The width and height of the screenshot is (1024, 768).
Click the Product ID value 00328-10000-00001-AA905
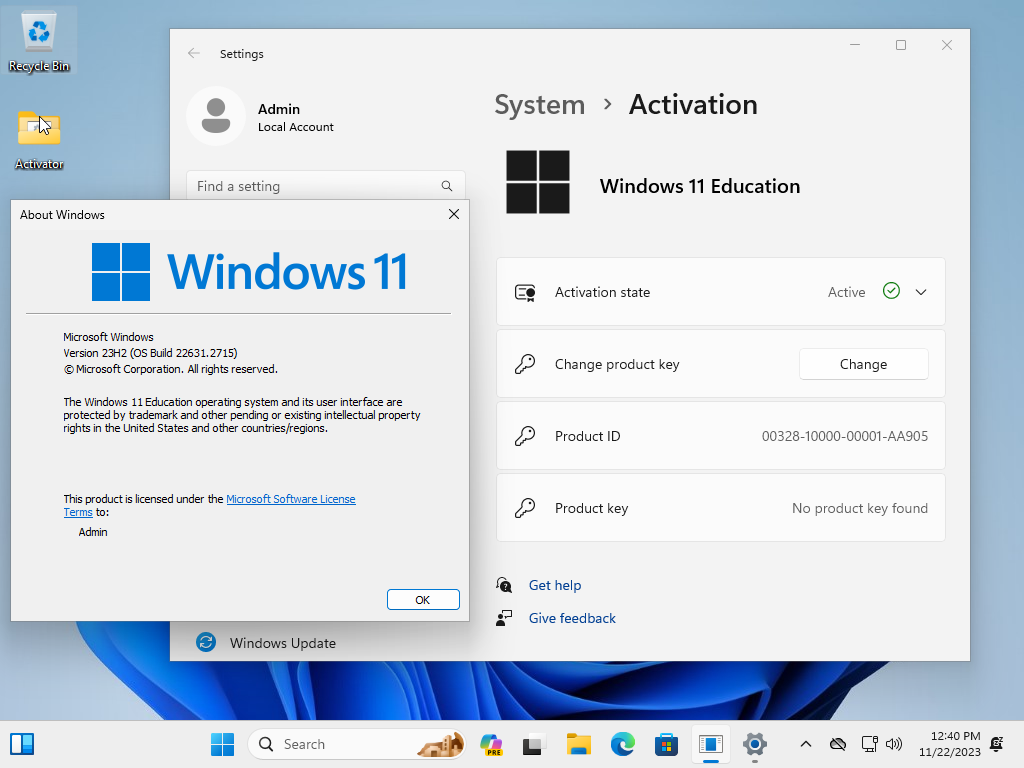(x=844, y=436)
